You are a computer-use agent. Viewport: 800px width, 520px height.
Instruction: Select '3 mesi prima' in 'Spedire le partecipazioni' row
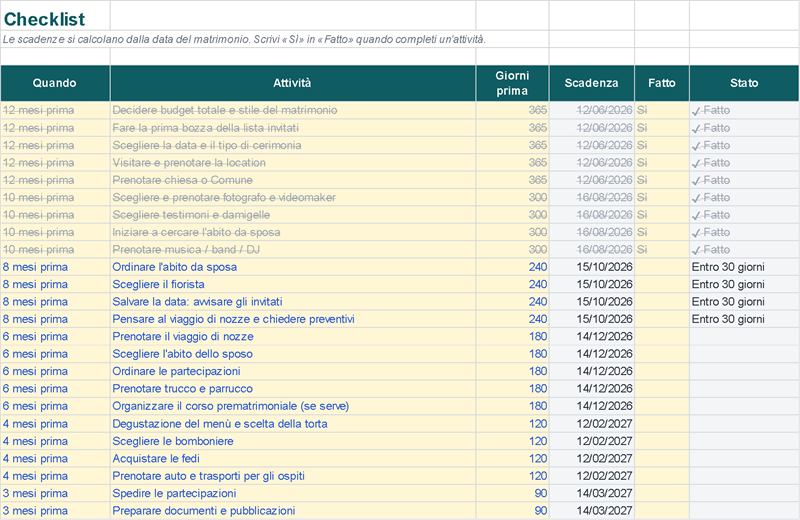coord(55,492)
